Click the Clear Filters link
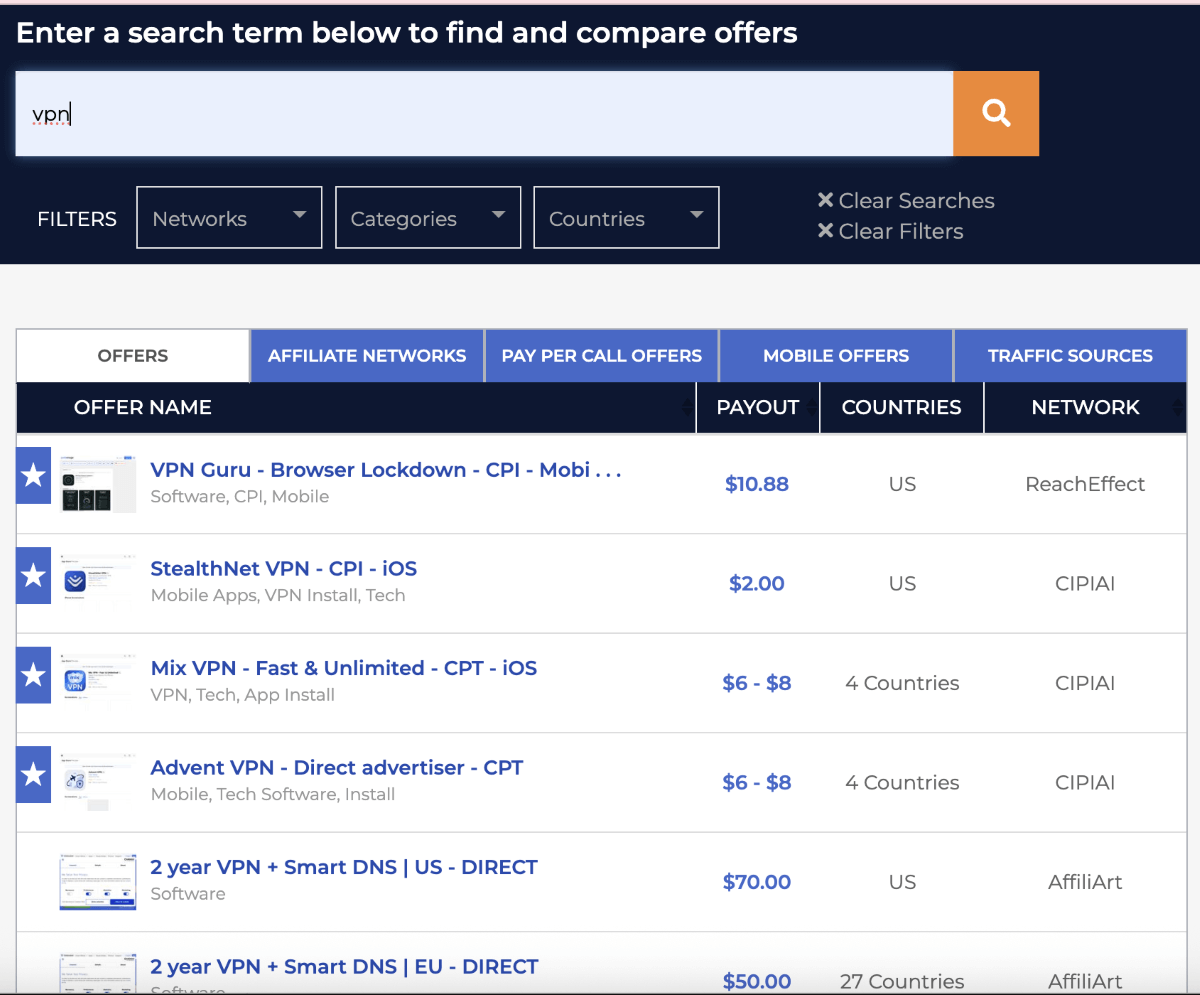The height and width of the screenshot is (995, 1200). [890, 231]
